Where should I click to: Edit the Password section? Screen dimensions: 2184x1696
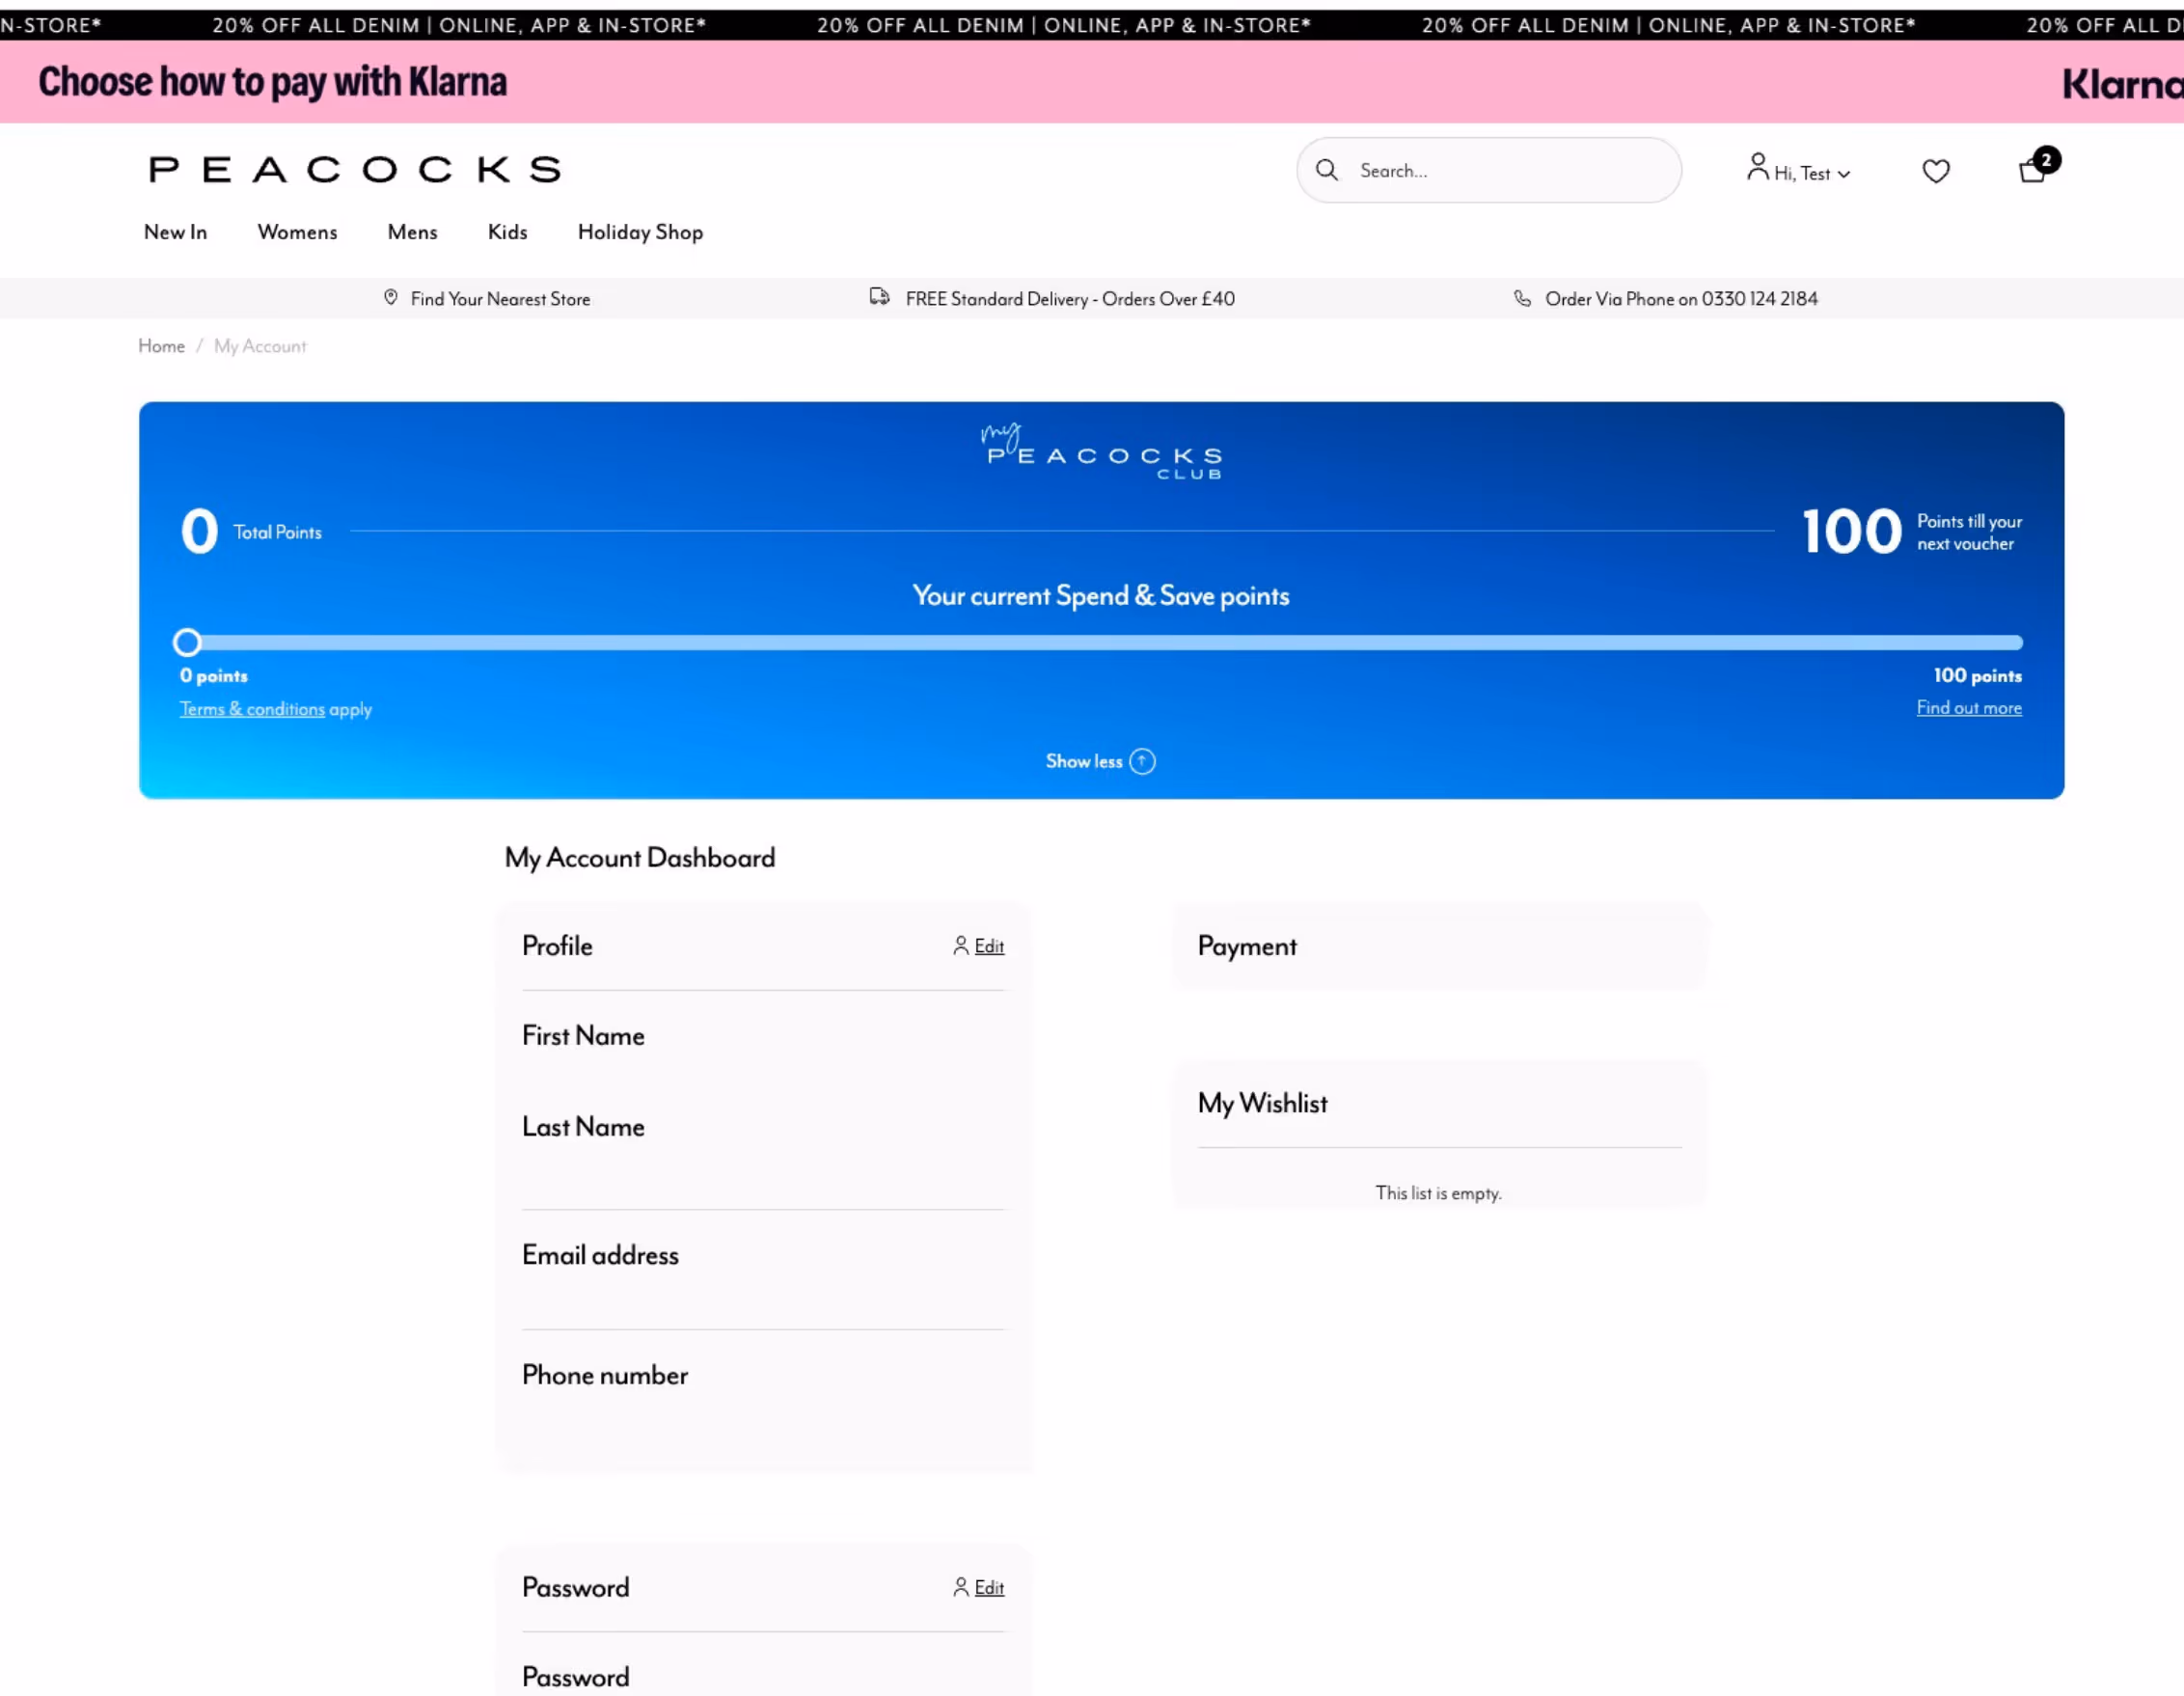pyautogui.click(x=988, y=1587)
